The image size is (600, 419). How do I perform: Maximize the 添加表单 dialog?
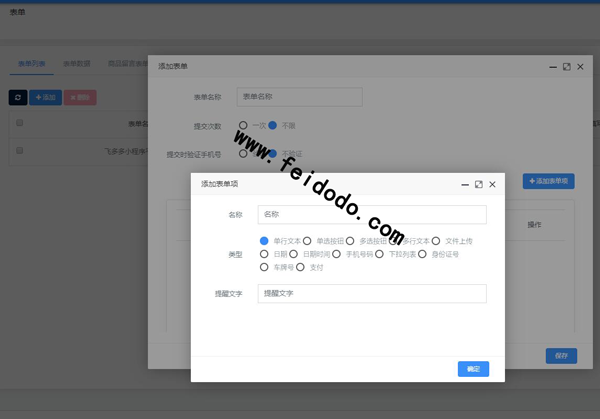click(567, 67)
